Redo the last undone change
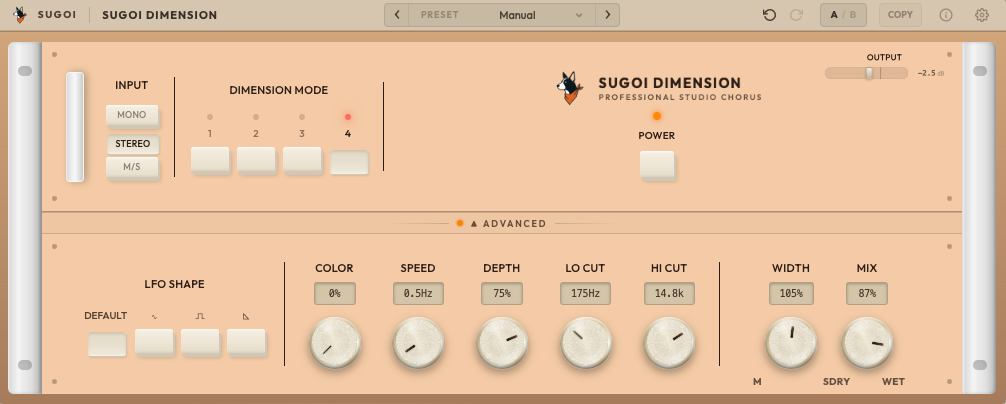The image size is (1006, 404). [x=796, y=15]
